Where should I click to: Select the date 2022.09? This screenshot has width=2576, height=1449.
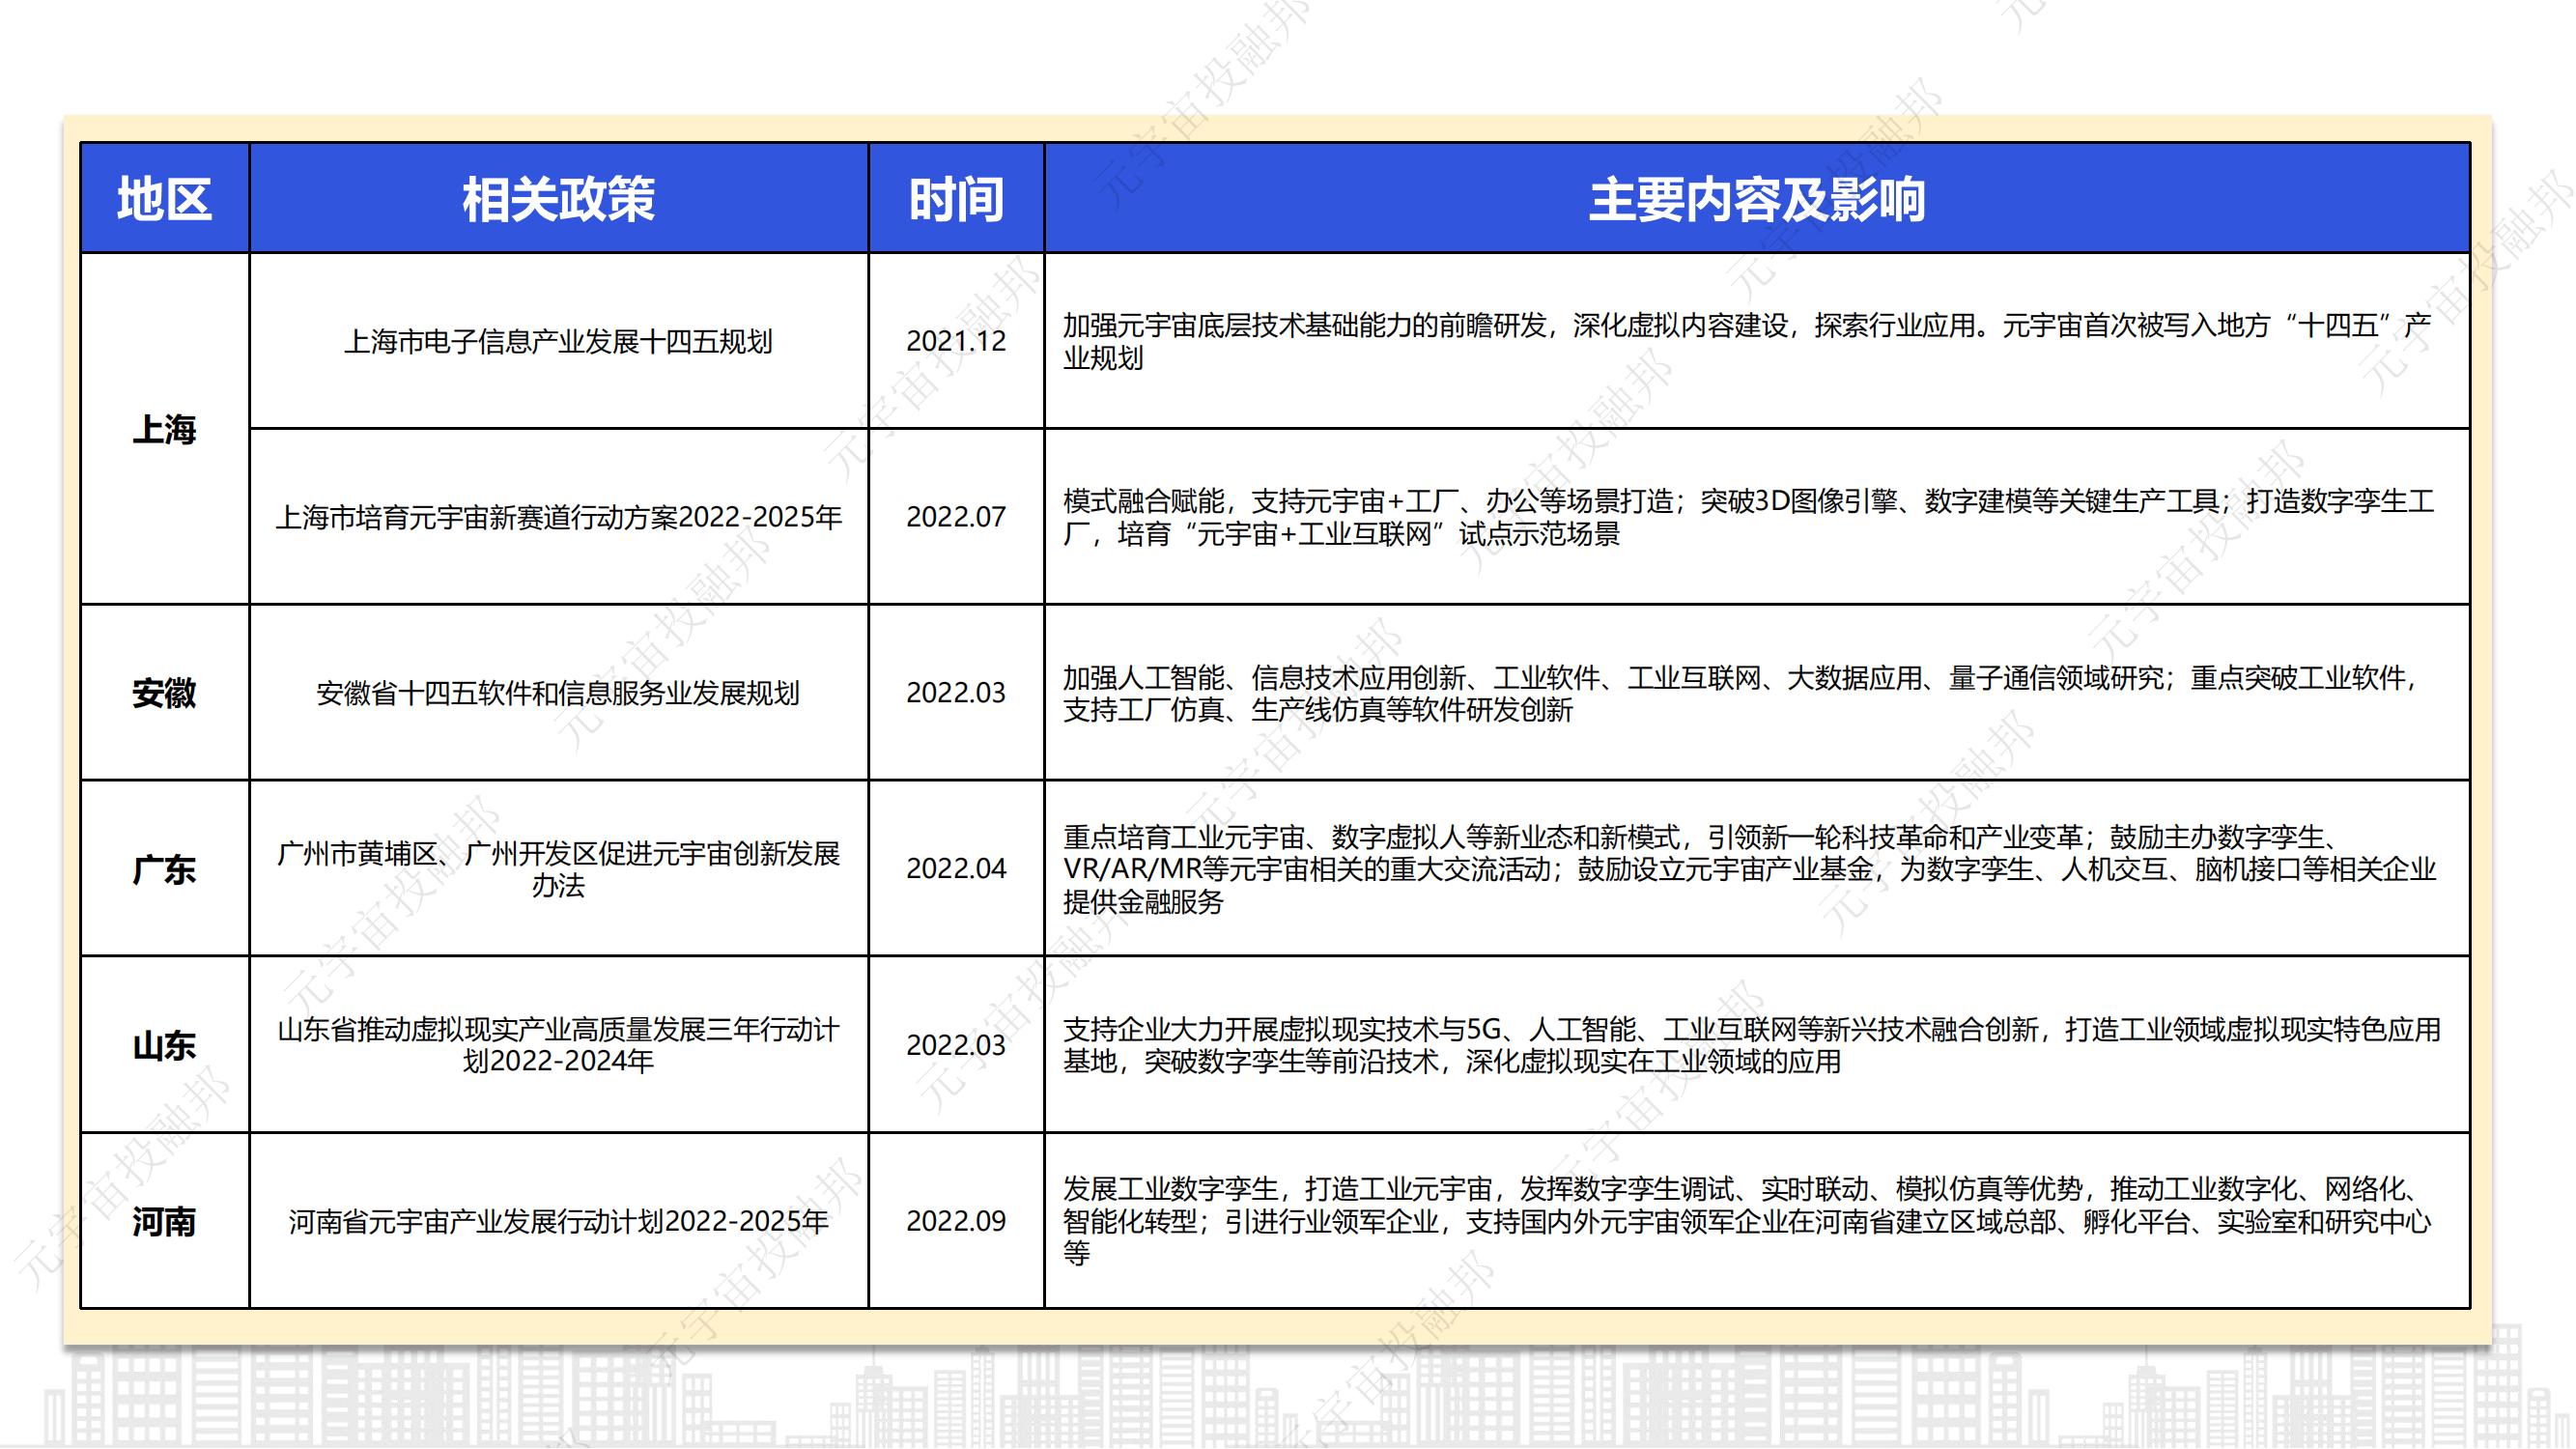tap(956, 1221)
